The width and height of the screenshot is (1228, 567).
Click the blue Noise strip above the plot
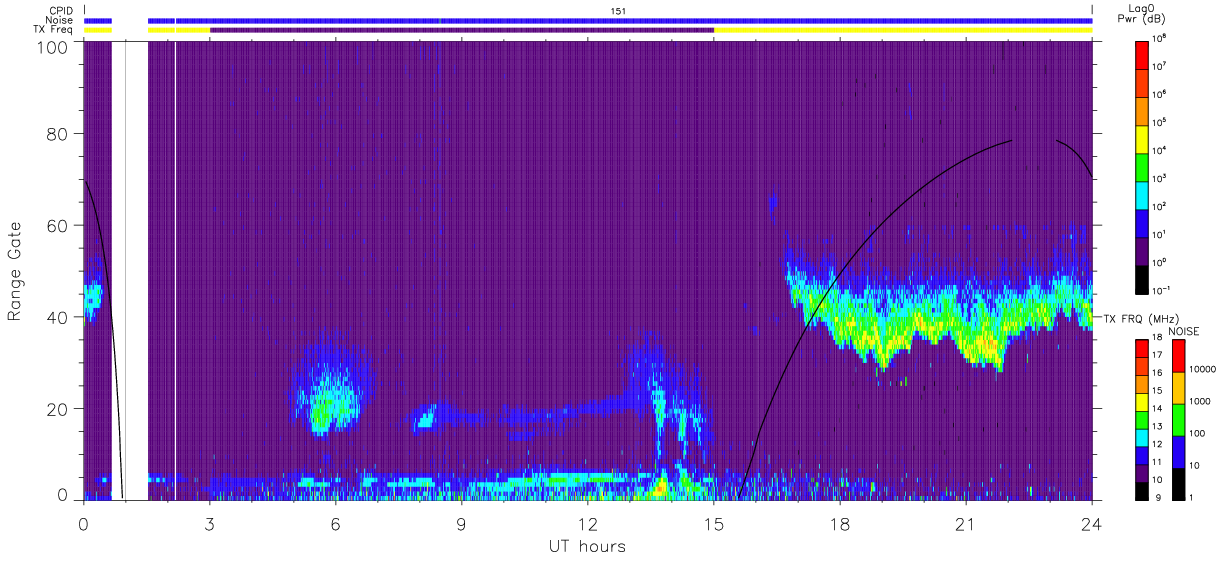click(620, 20)
